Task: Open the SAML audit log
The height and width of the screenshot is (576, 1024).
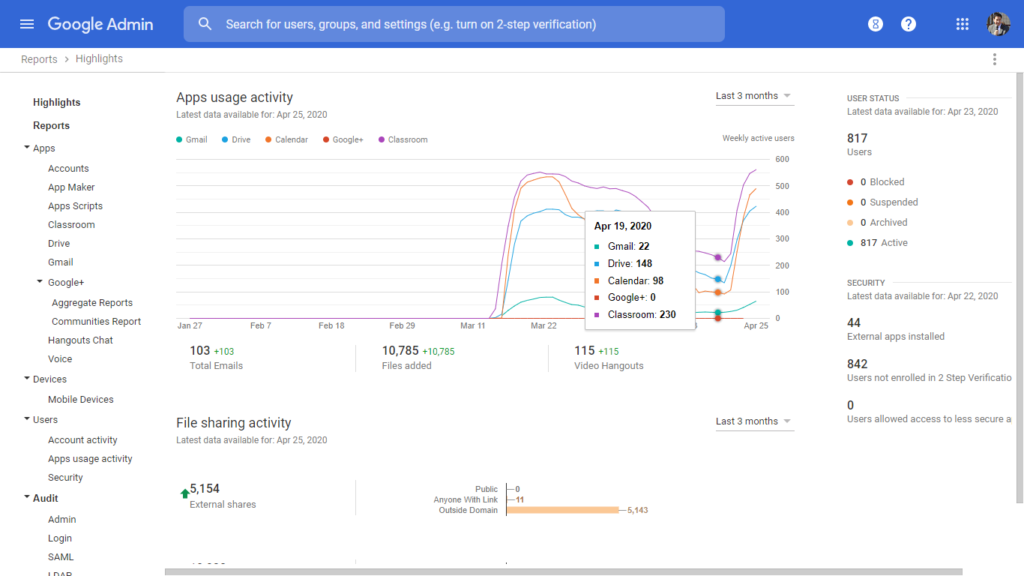Action: pyautogui.click(x=61, y=557)
